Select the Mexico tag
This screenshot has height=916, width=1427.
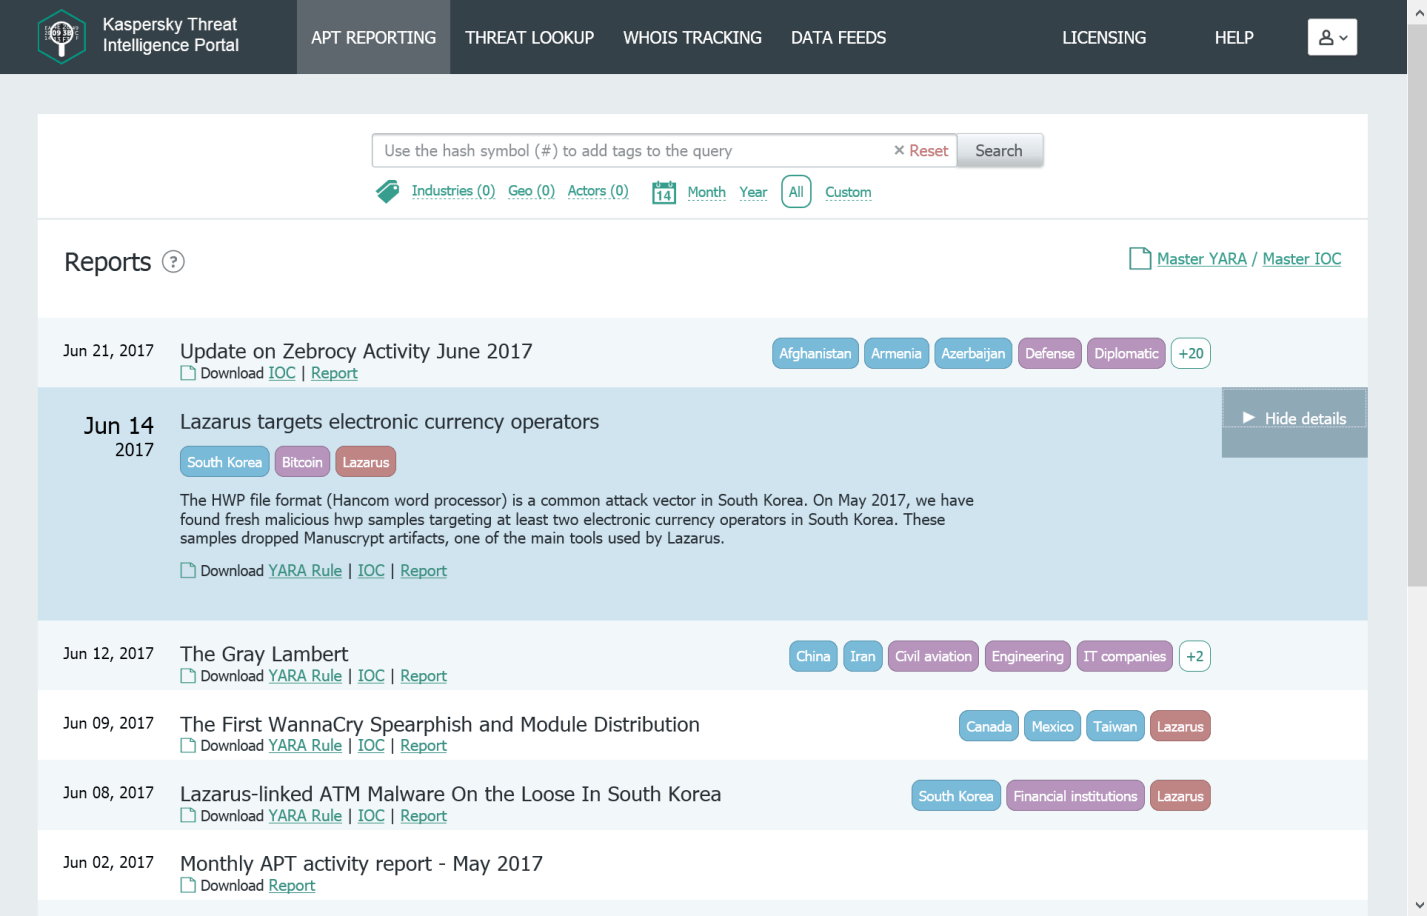[x=1052, y=726]
